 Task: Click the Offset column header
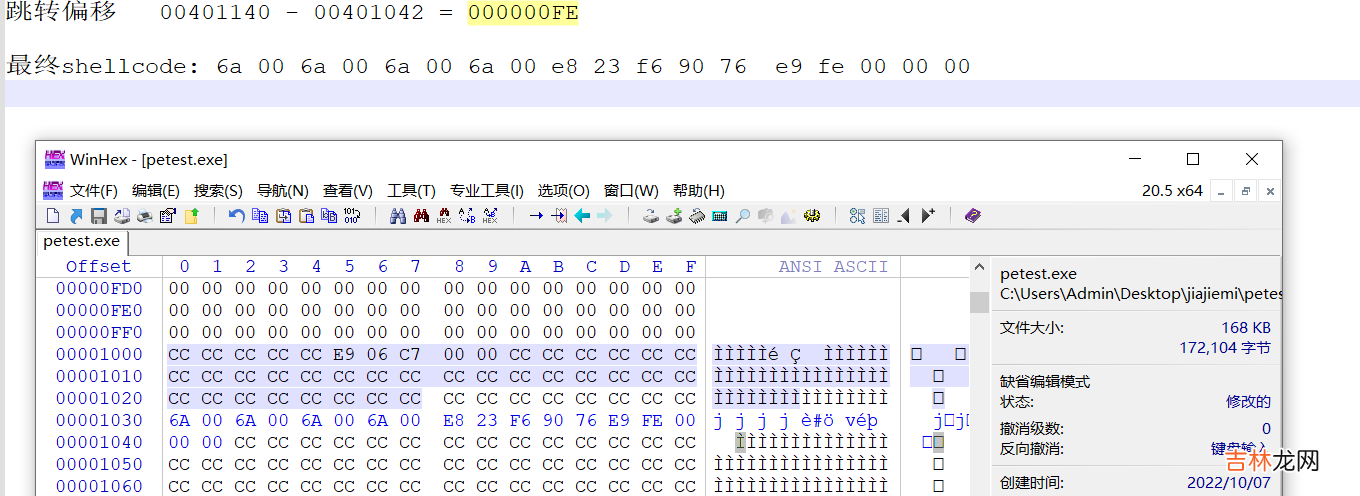pos(98,266)
